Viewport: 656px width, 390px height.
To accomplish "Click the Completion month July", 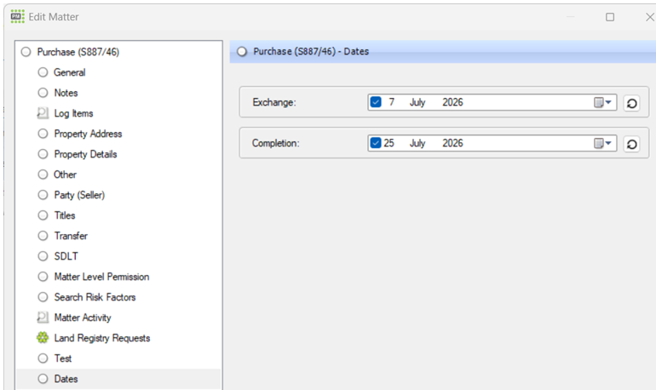I will (x=417, y=143).
